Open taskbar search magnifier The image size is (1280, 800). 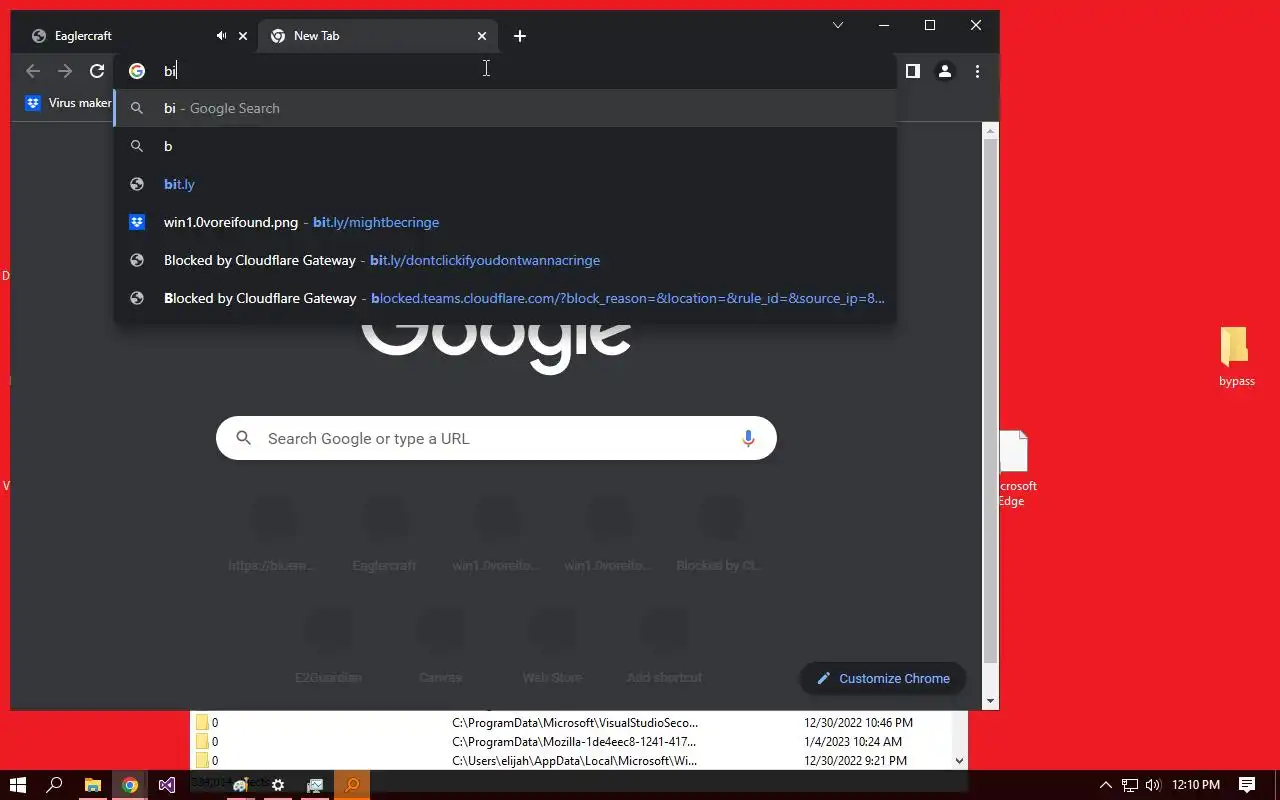pos(55,785)
